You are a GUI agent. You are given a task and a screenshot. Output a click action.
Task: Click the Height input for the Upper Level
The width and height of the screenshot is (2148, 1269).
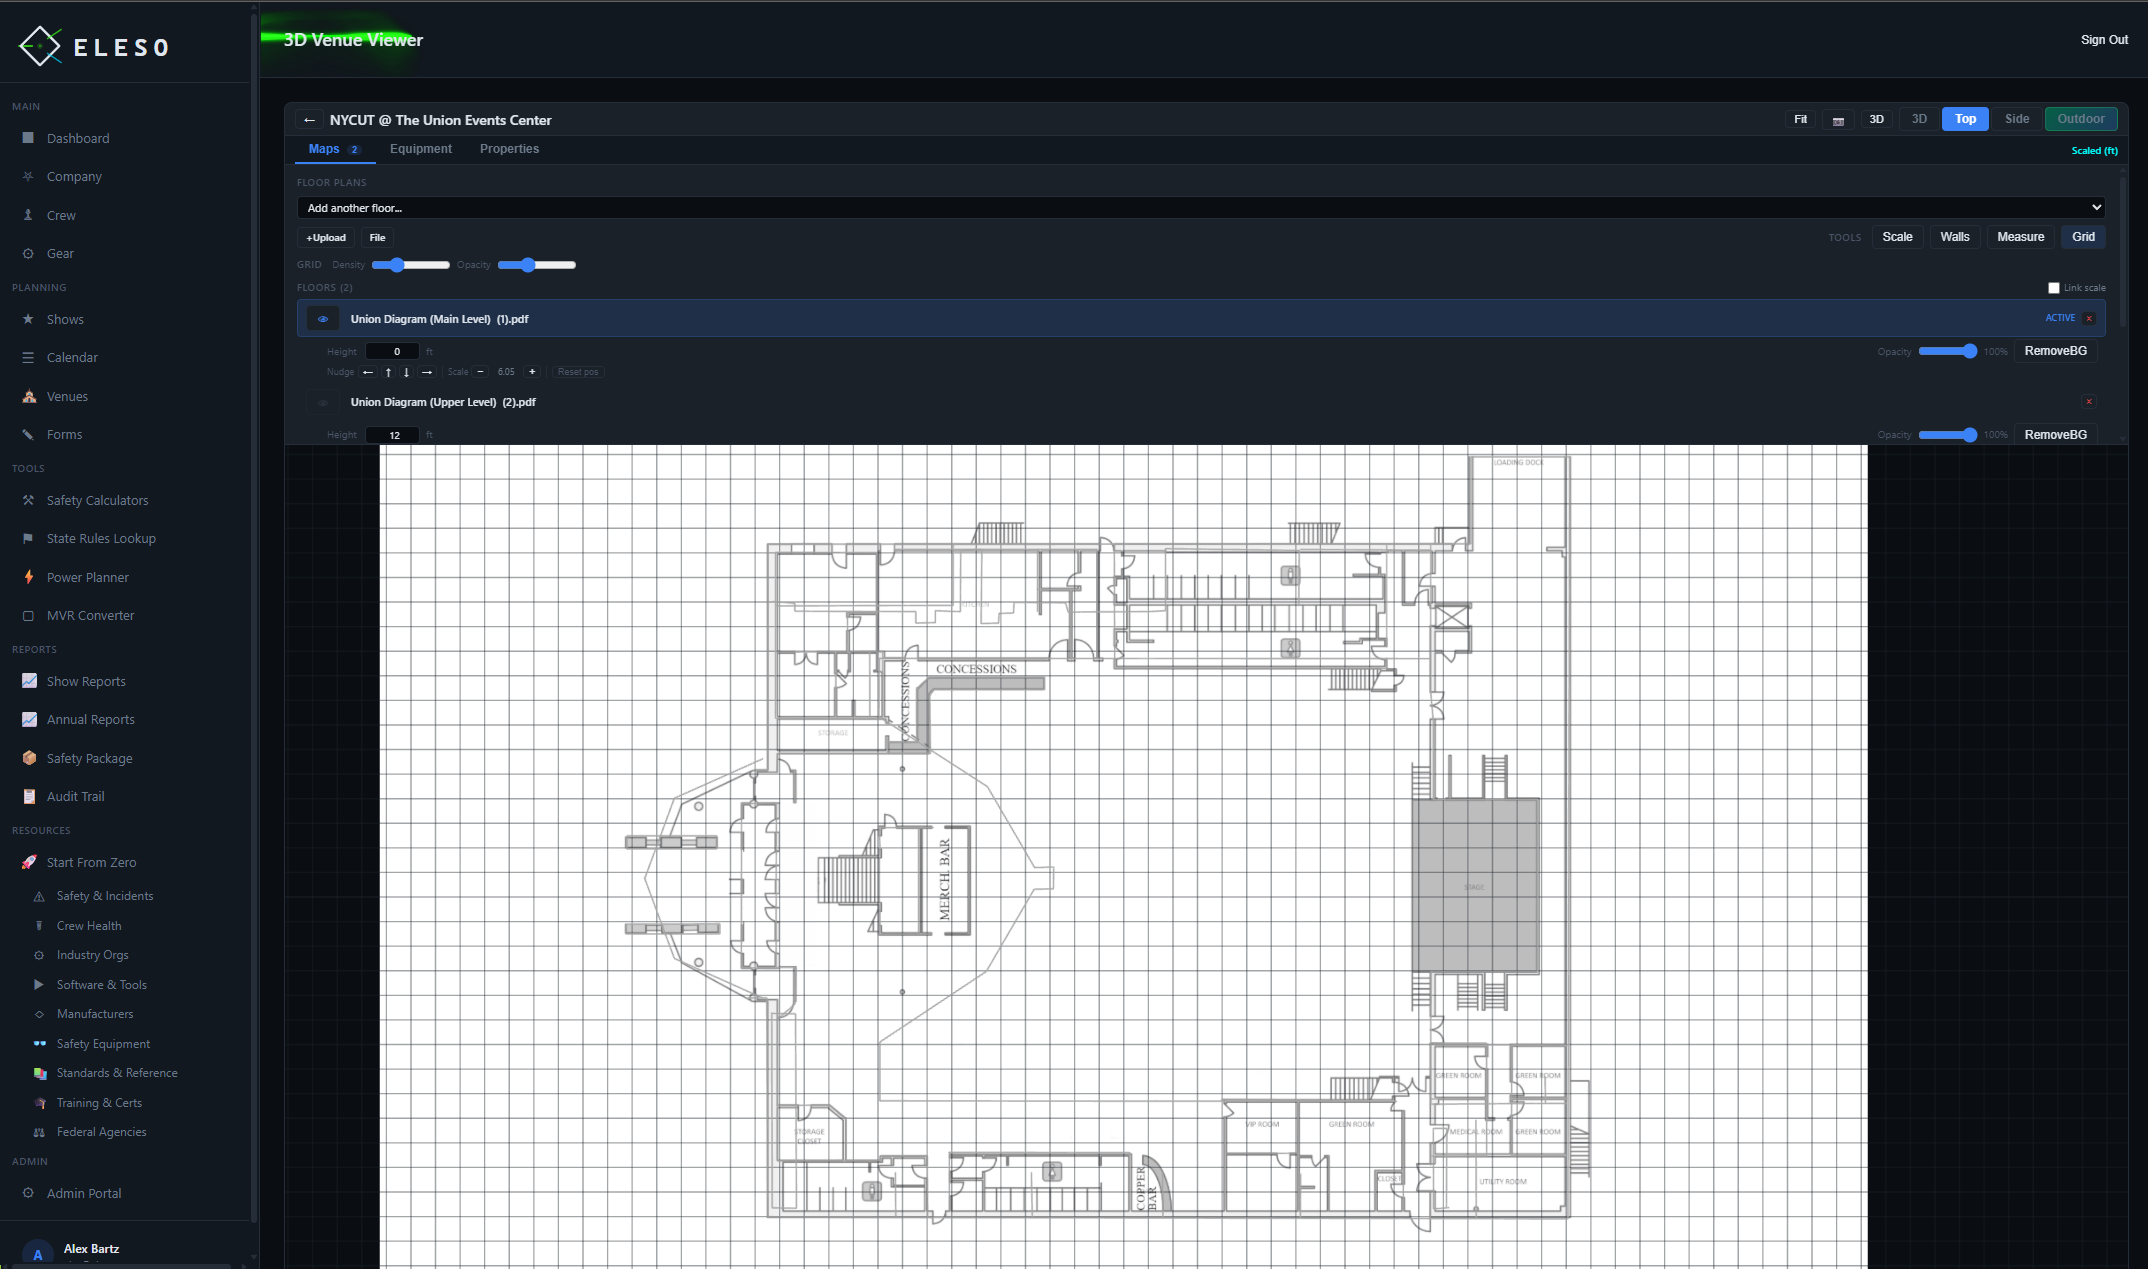click(x=392, y=435)
